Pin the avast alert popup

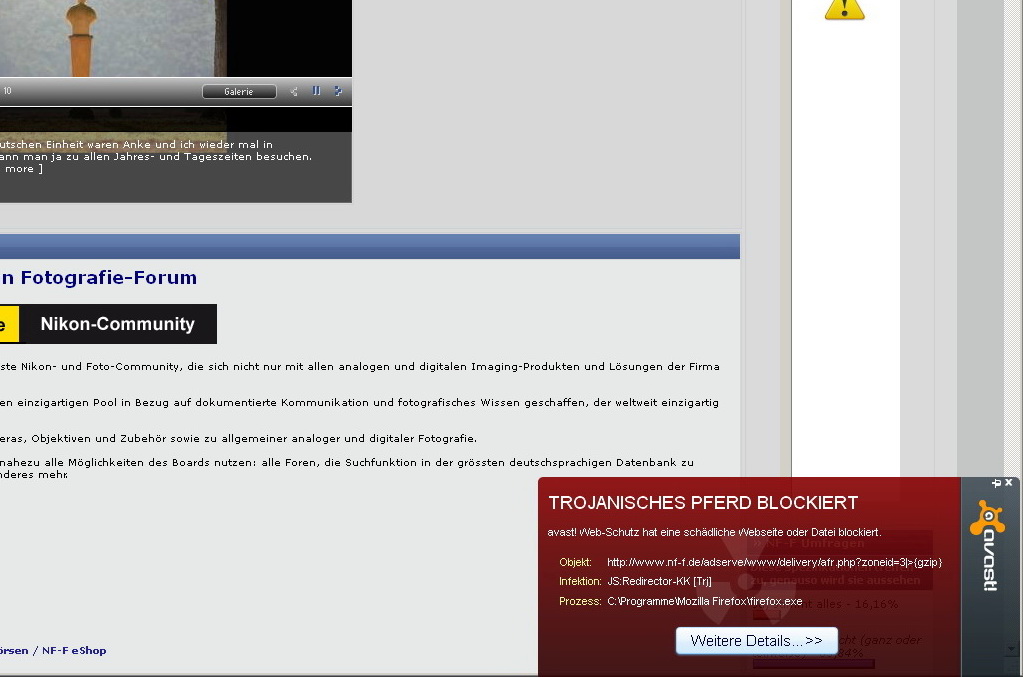tap(996, 483)
